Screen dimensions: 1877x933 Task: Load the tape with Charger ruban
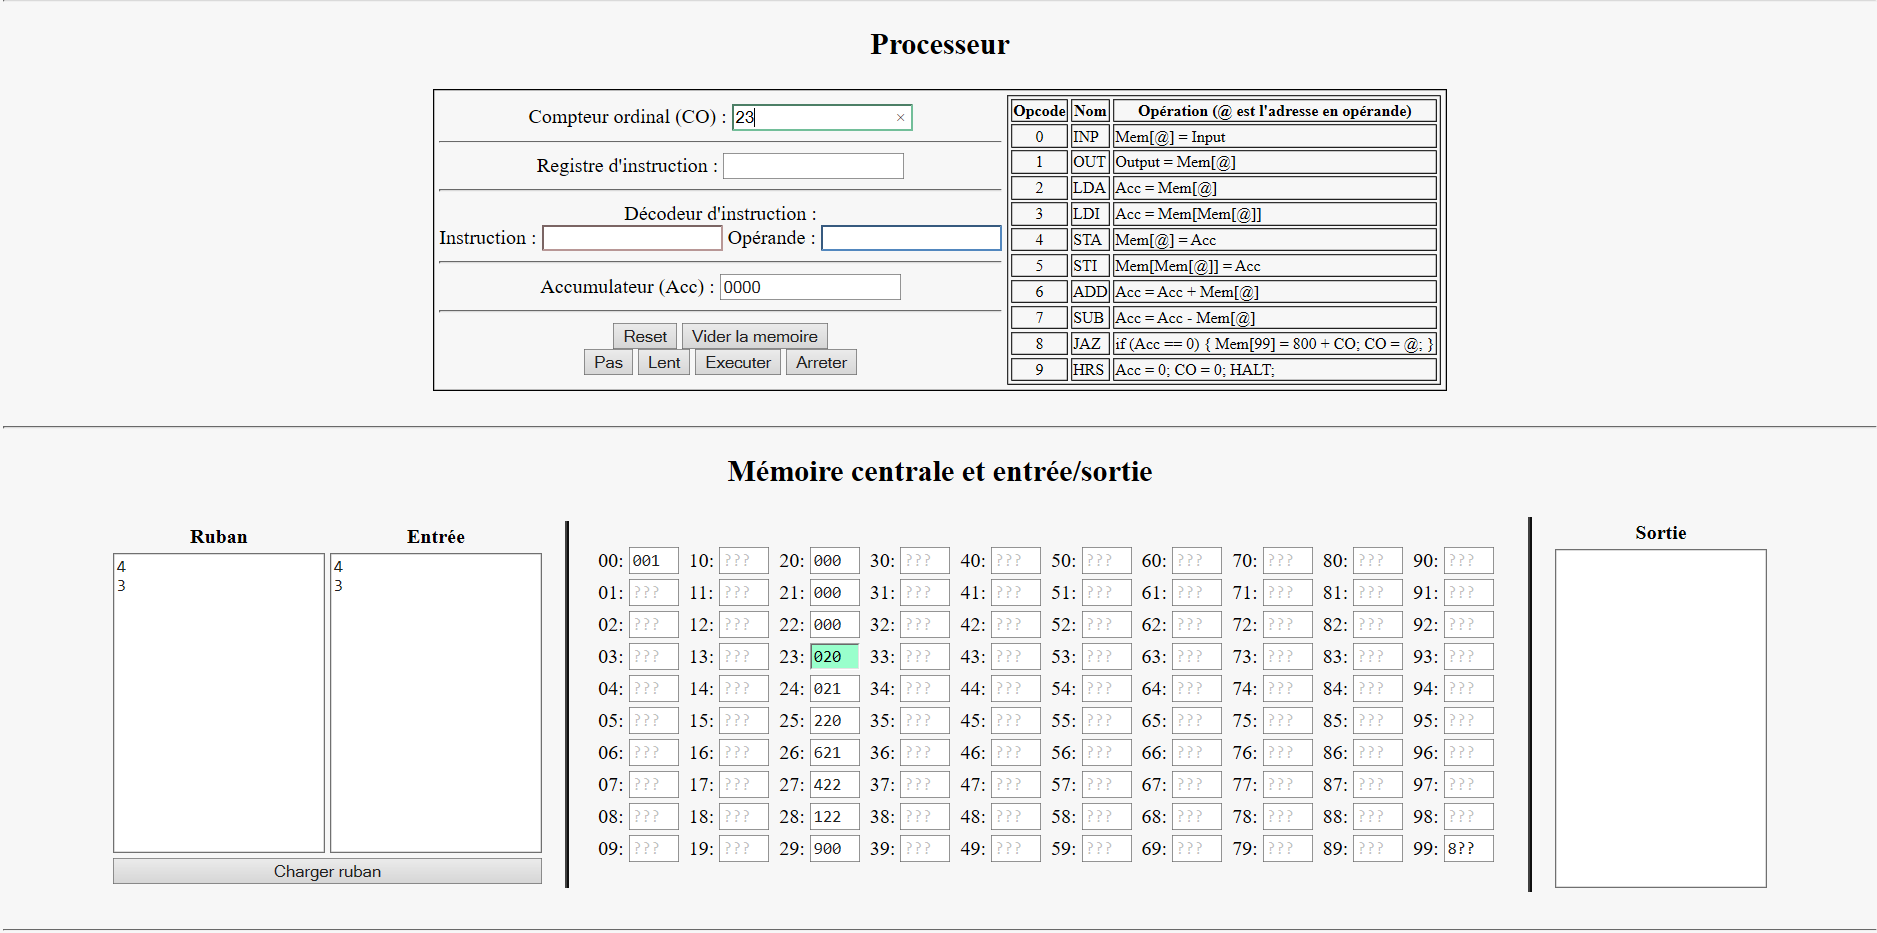click(x=327, y=871)
